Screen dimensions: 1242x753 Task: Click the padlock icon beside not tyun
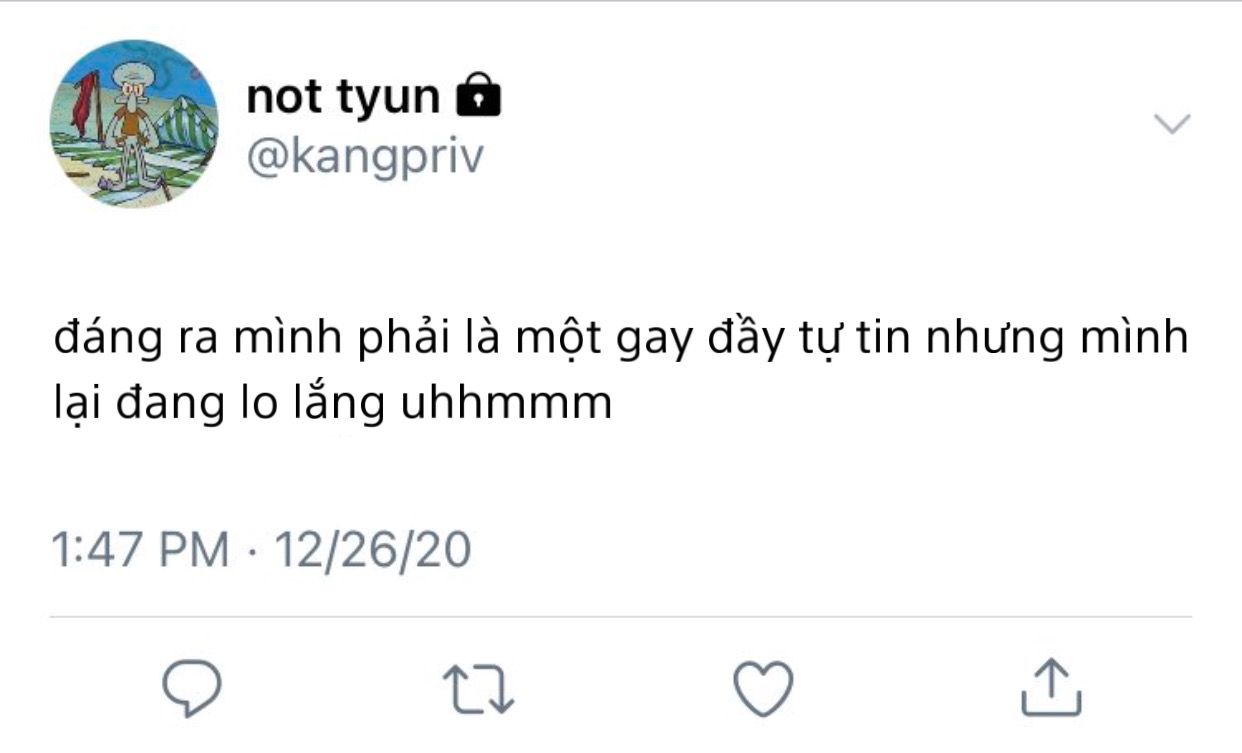coord(478,96)
